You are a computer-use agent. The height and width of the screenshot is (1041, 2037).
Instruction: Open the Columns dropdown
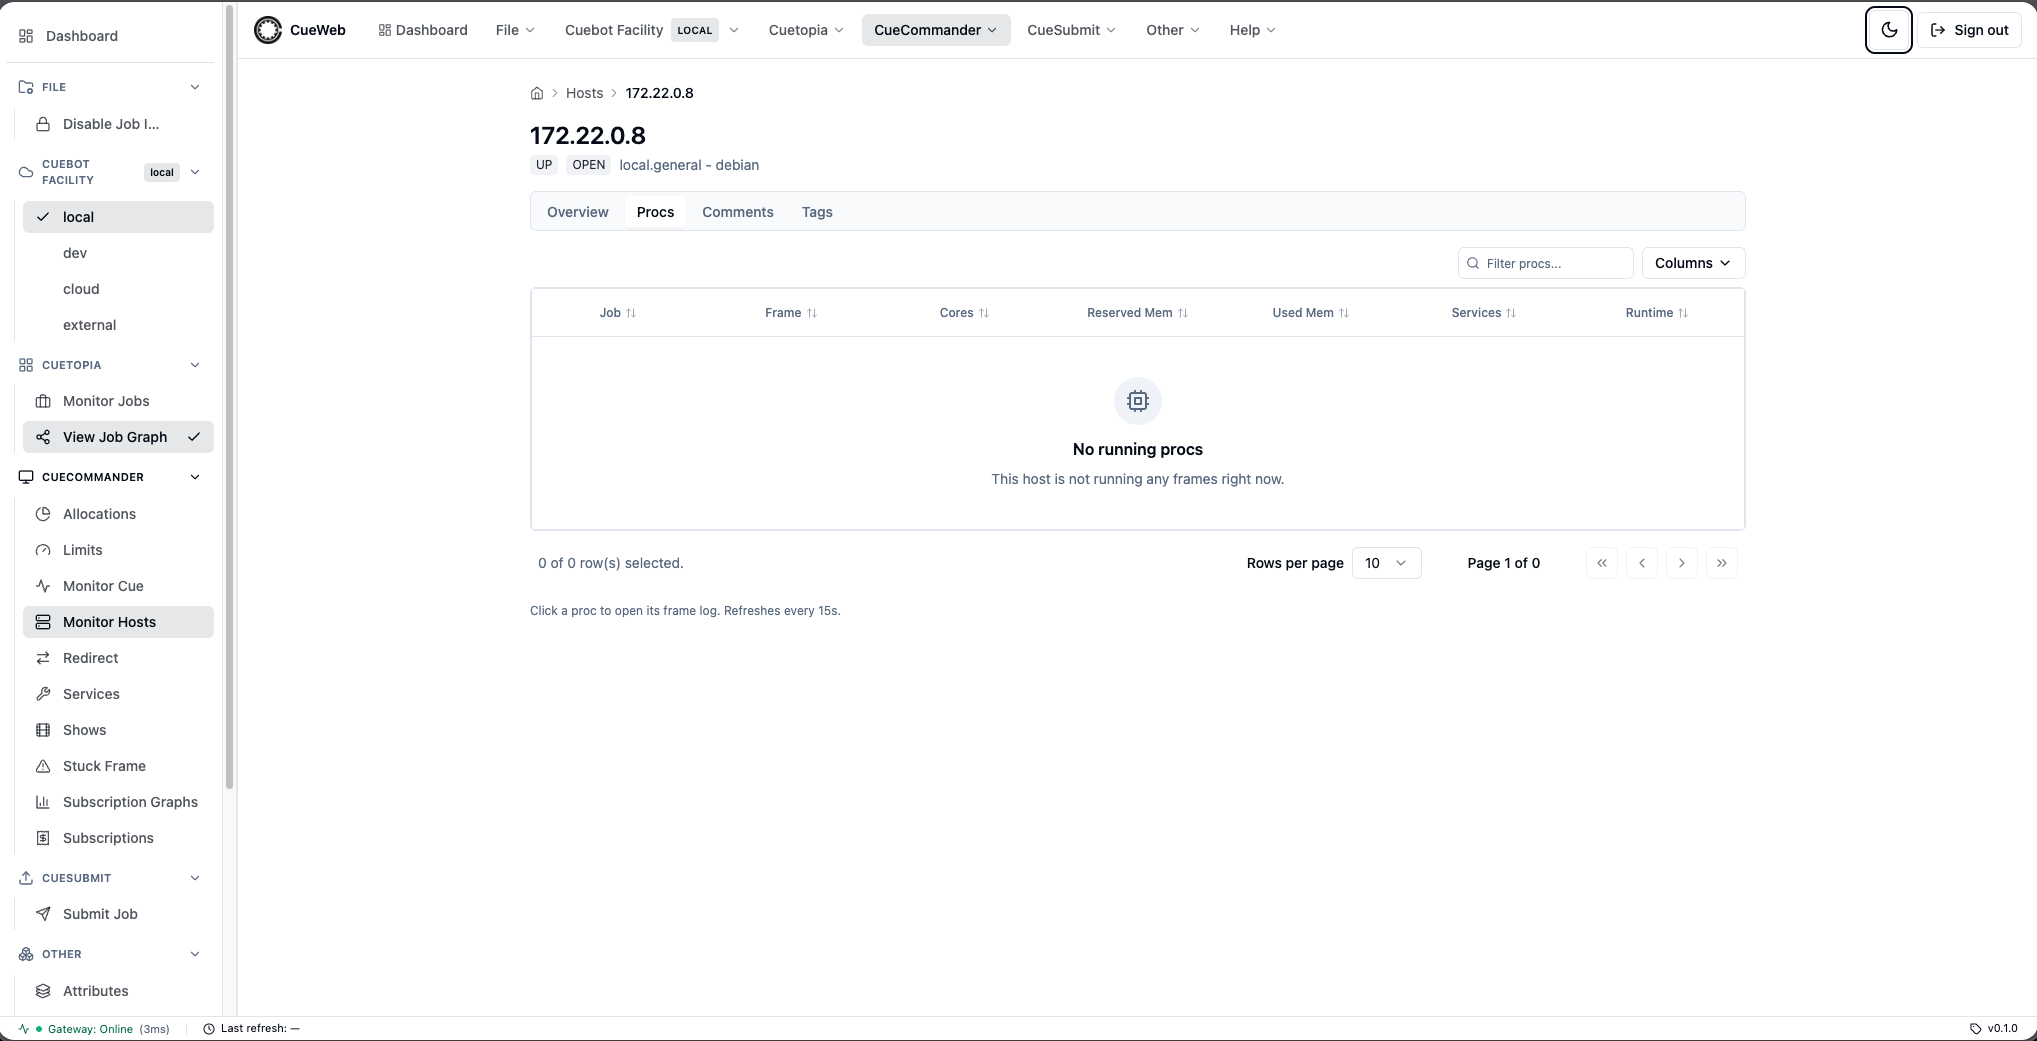[1693, 263]
